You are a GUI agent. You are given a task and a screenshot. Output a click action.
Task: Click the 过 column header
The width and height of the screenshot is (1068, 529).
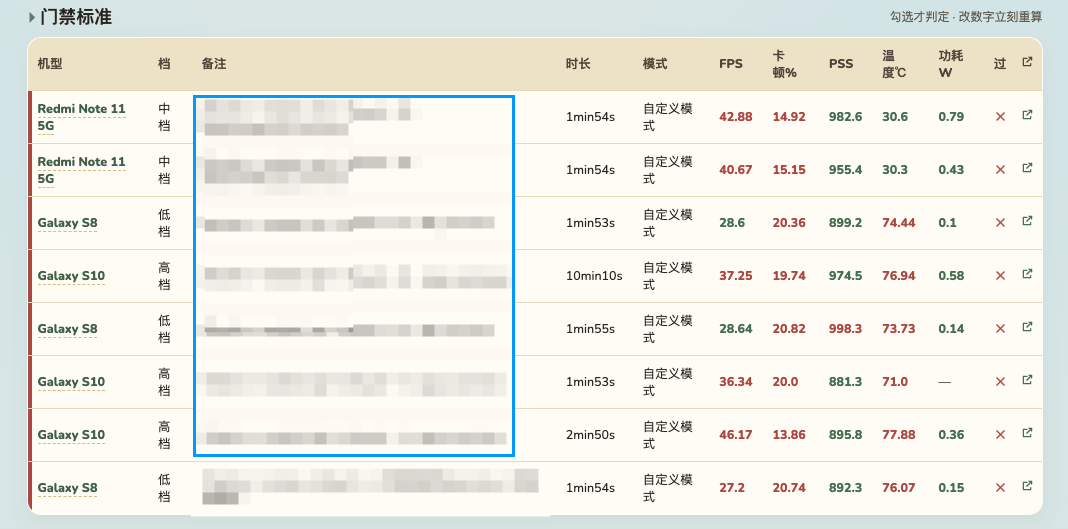[x=1000, y=64]
